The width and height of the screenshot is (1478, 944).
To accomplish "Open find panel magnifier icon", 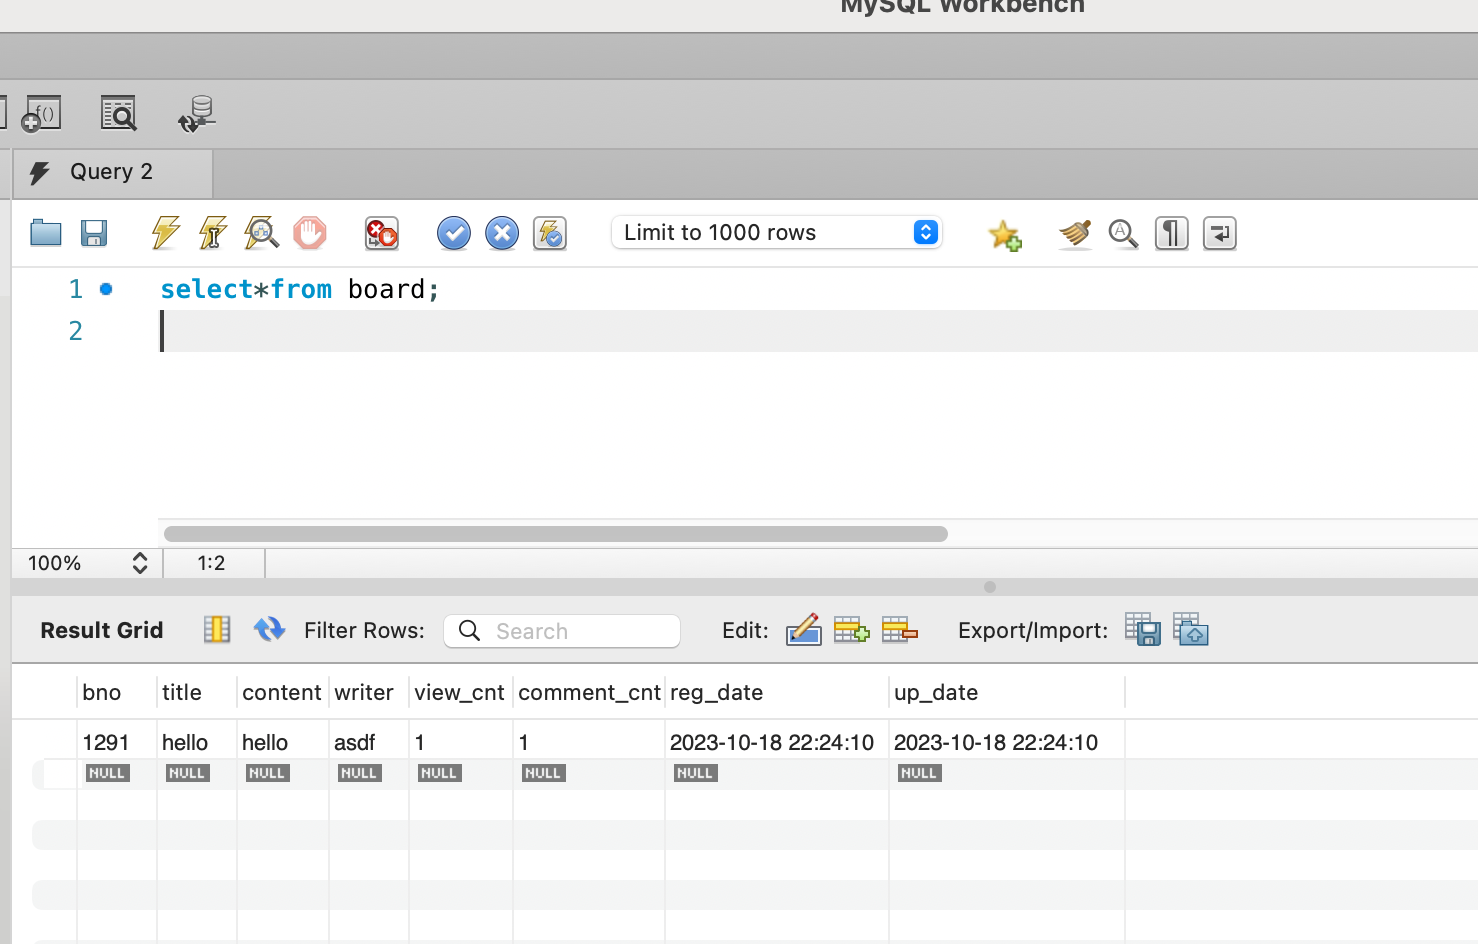I will click(1123, 234).
